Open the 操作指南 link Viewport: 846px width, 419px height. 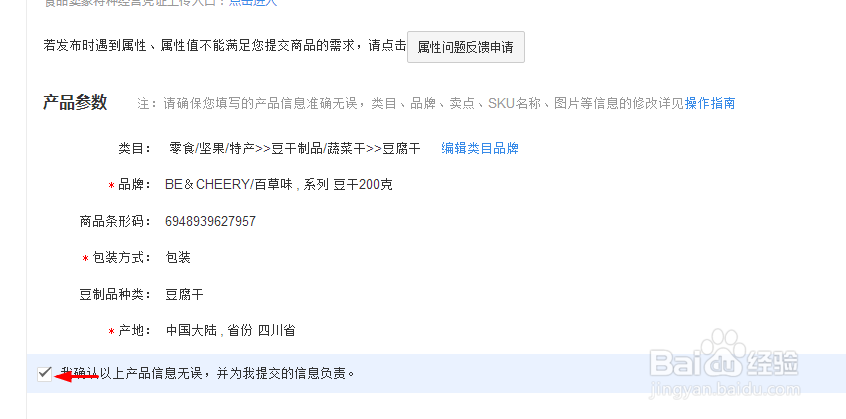709,103
